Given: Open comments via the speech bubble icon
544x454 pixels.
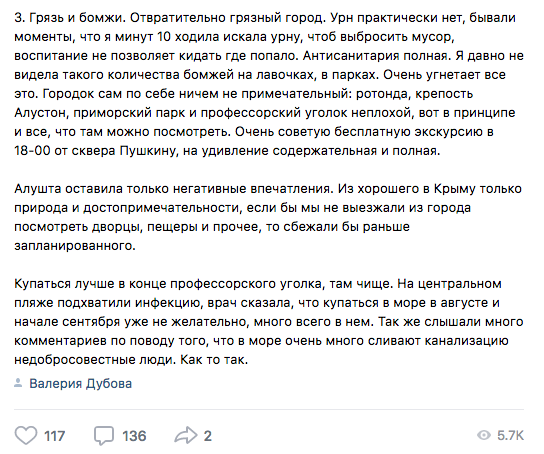Looking at the screenshot, I should (x=104, y=436).
